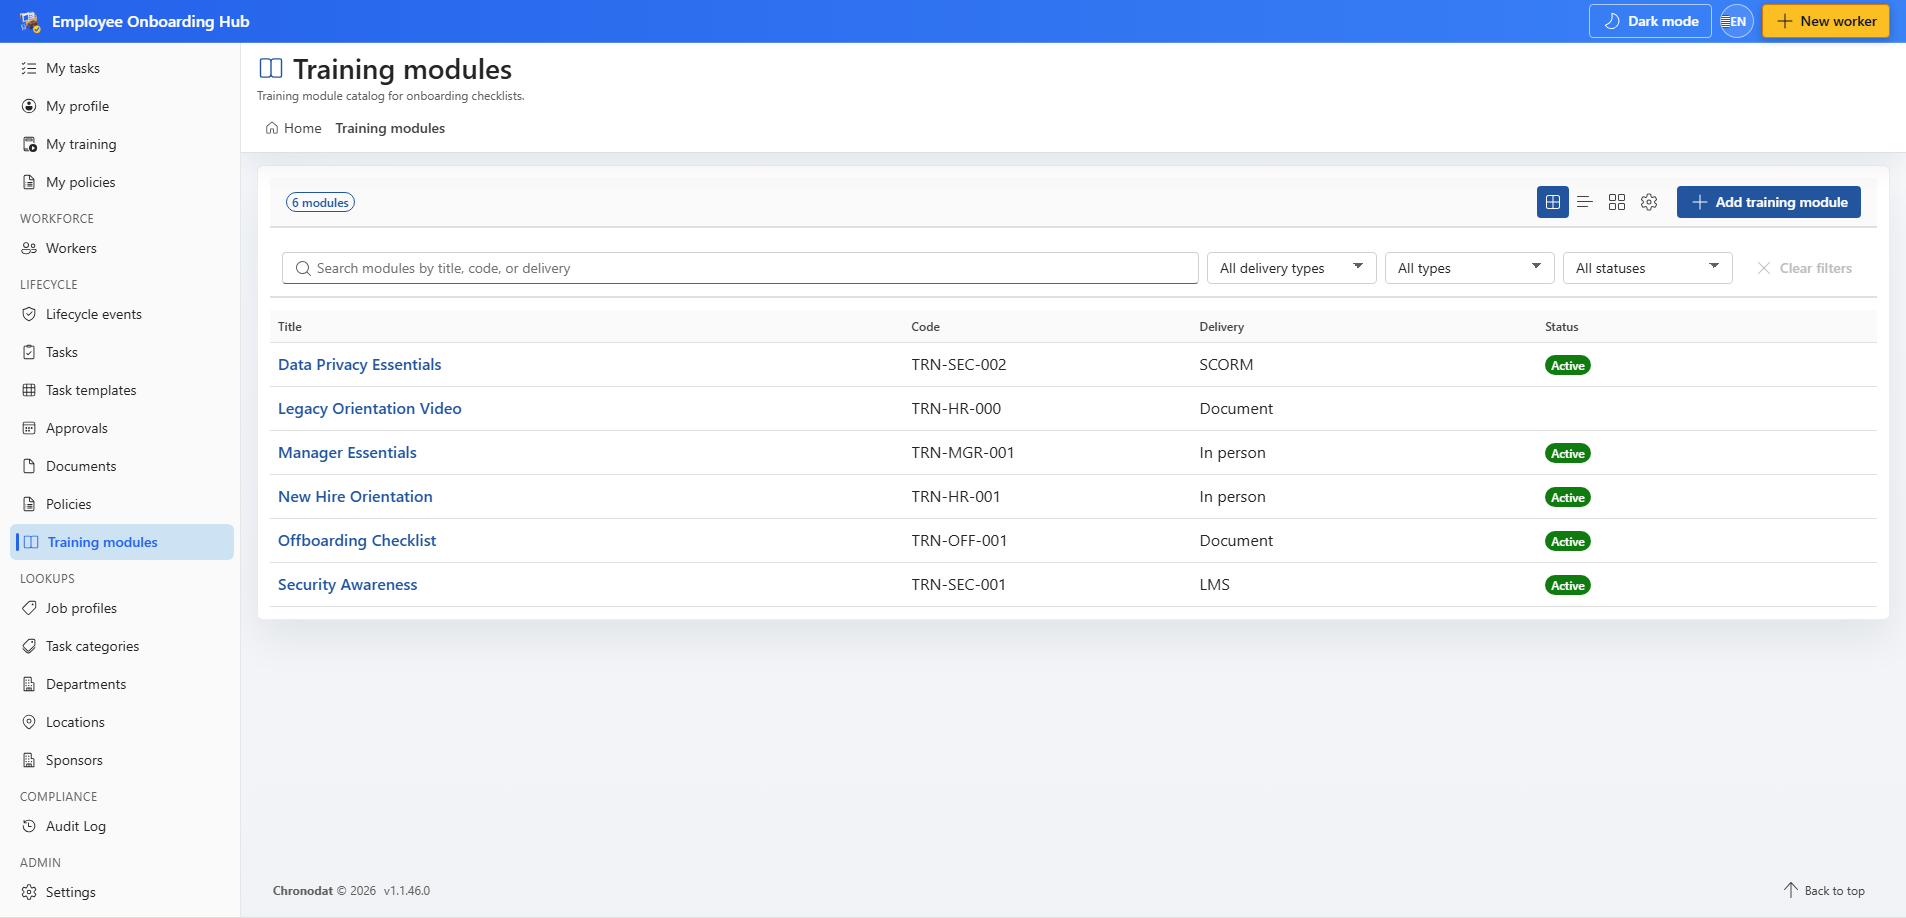Go to My policies menu item
The height and width of the screenshot is (918, 1906).
pyautogui.click(x=122, y=182)
